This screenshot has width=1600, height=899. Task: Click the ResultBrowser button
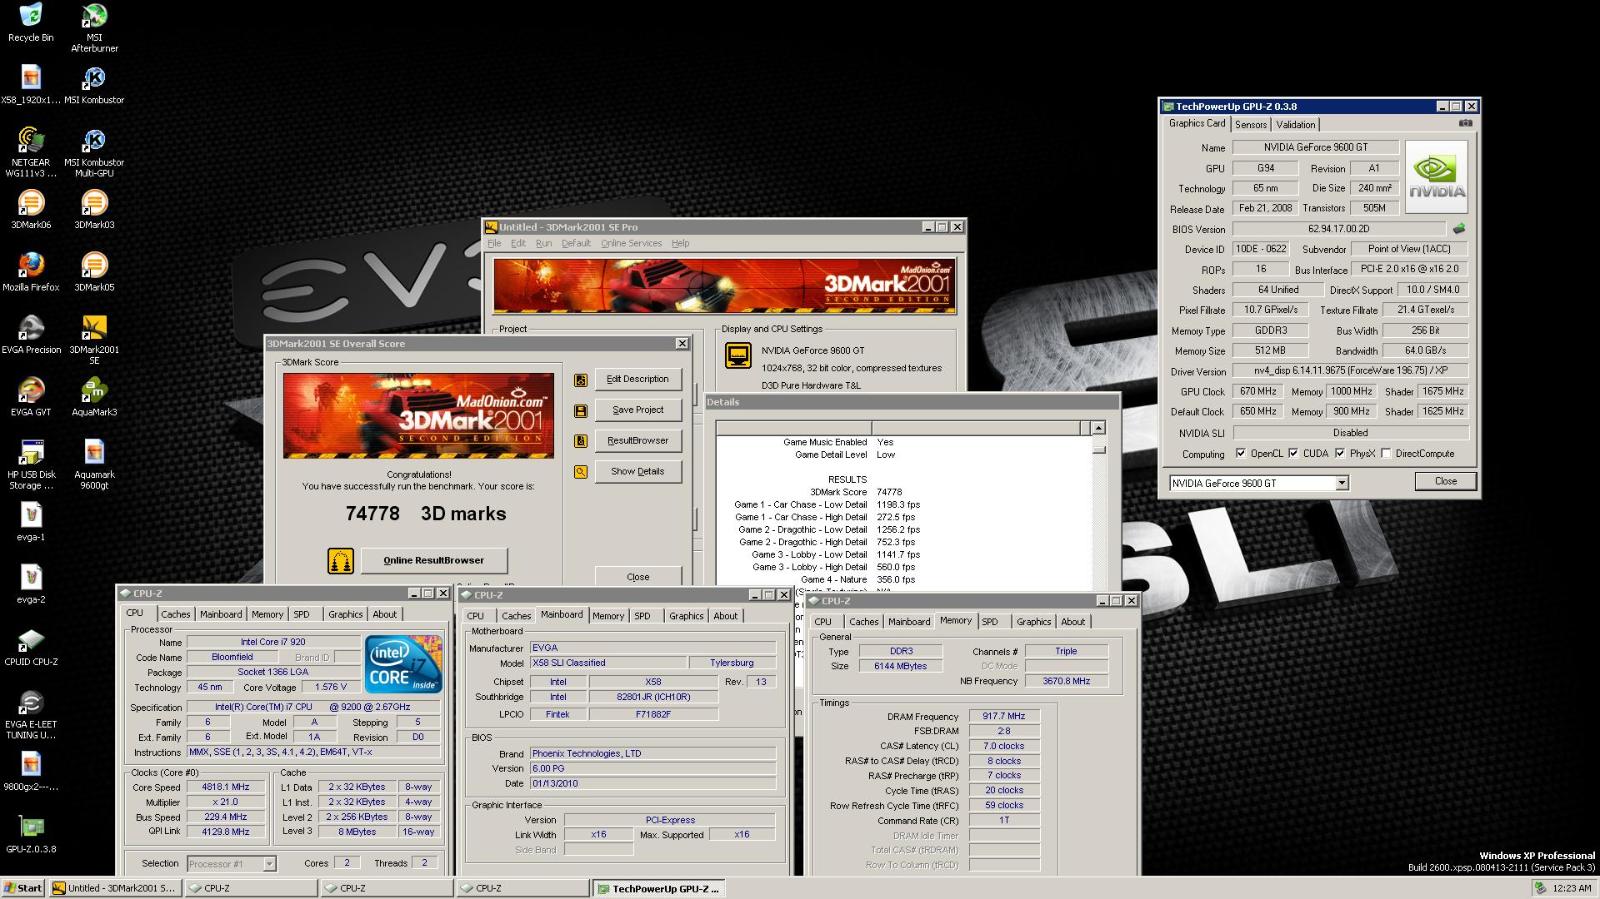pyautogui.click(x=638, y=441)
